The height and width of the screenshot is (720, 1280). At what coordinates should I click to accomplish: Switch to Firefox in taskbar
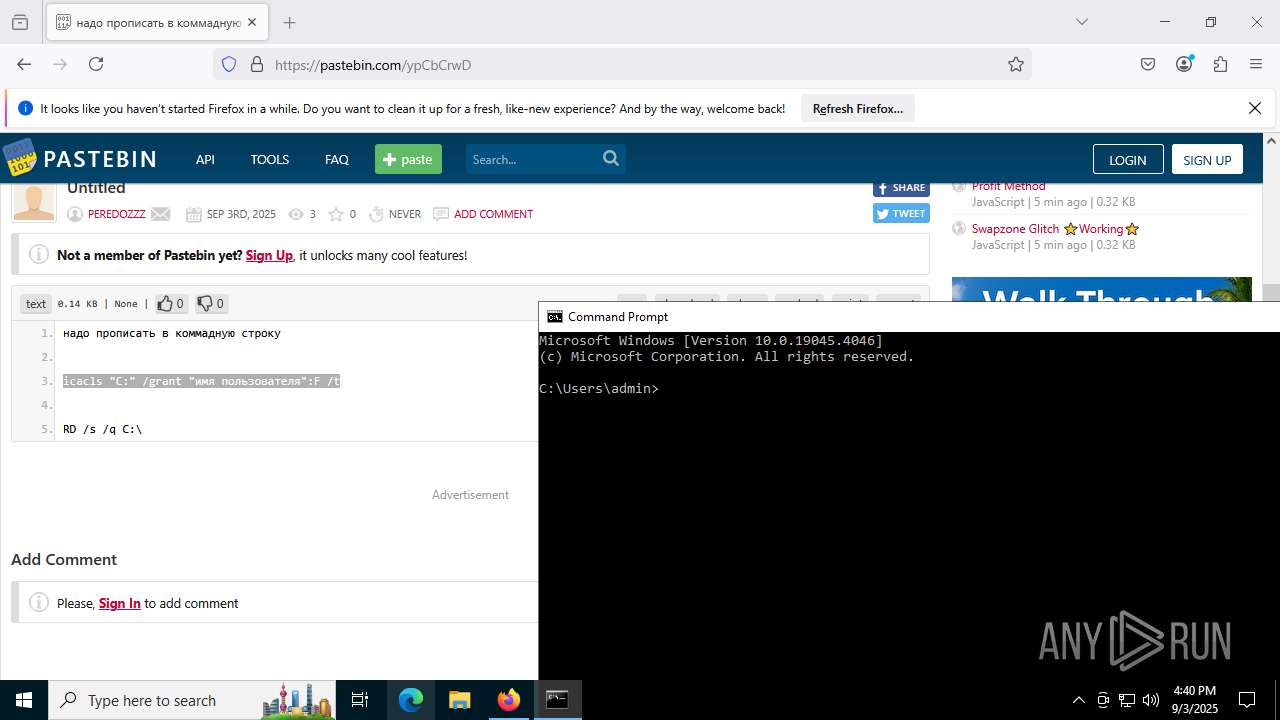[508, 700]
